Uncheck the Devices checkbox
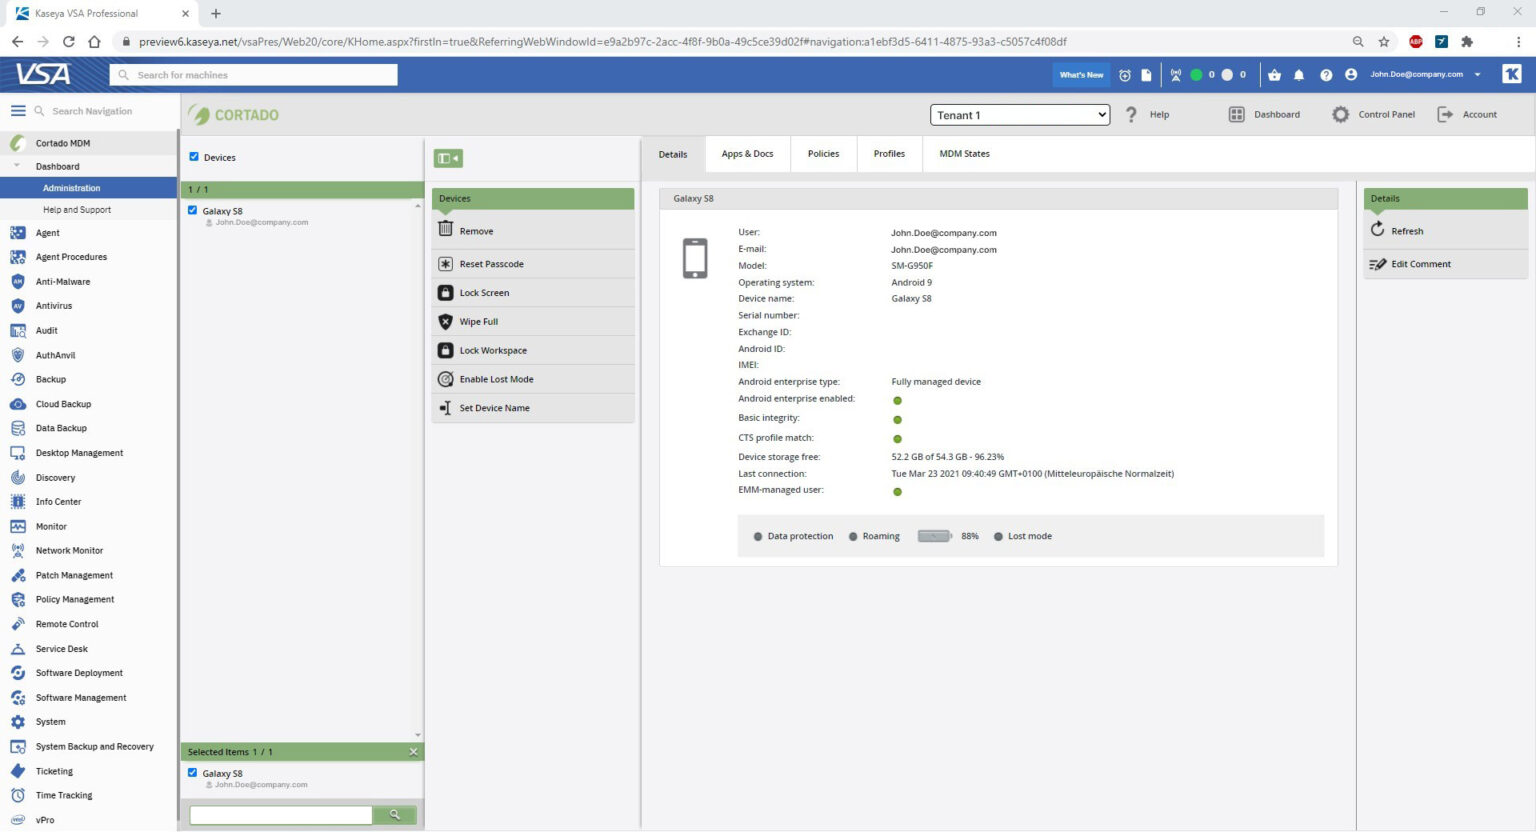1536x832 pixels. pos(193,157)
